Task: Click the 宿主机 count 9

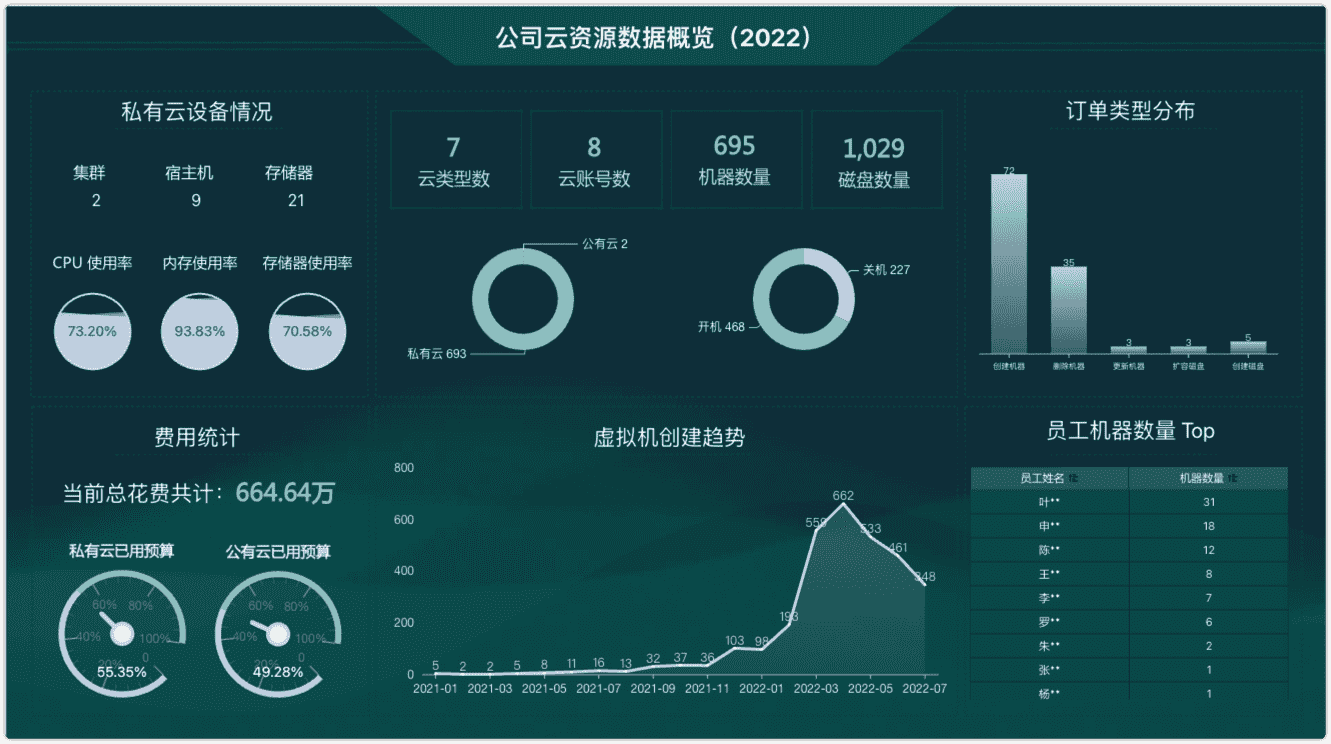Action: pos(196,201)
